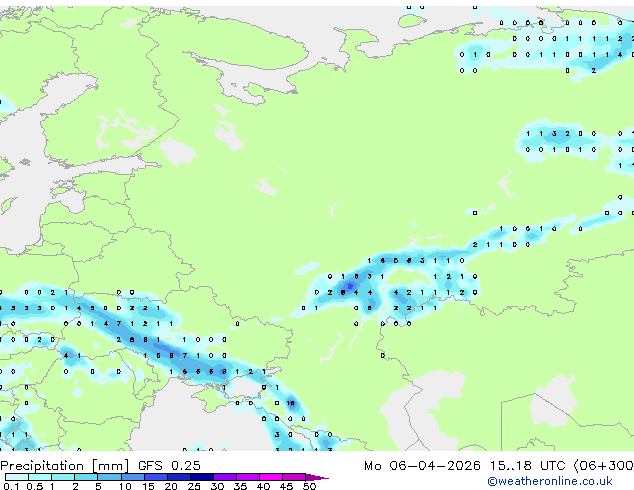634x490 pixels.
Task: Click the 'Precipitation [mm]' title text
Action: coord(65,466)
